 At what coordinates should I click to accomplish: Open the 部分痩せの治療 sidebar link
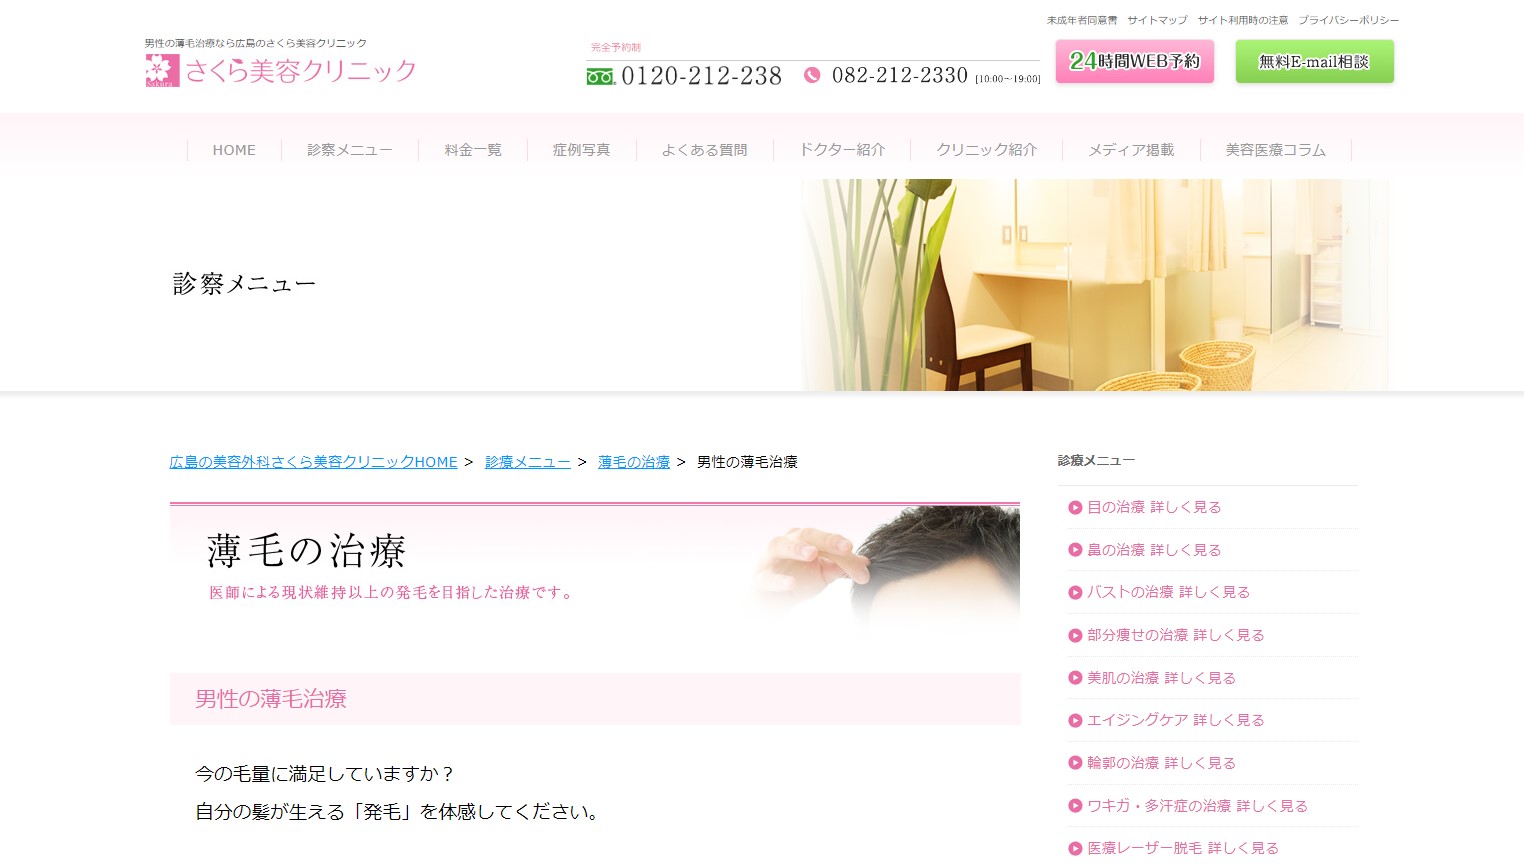1175,635
